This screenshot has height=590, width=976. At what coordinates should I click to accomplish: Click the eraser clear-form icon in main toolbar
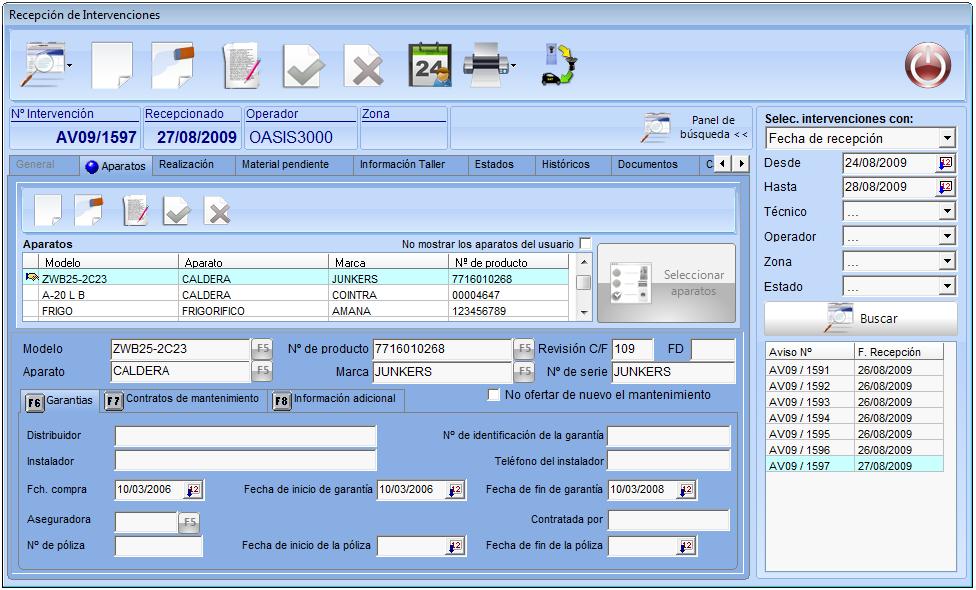[x=173, y=65]
